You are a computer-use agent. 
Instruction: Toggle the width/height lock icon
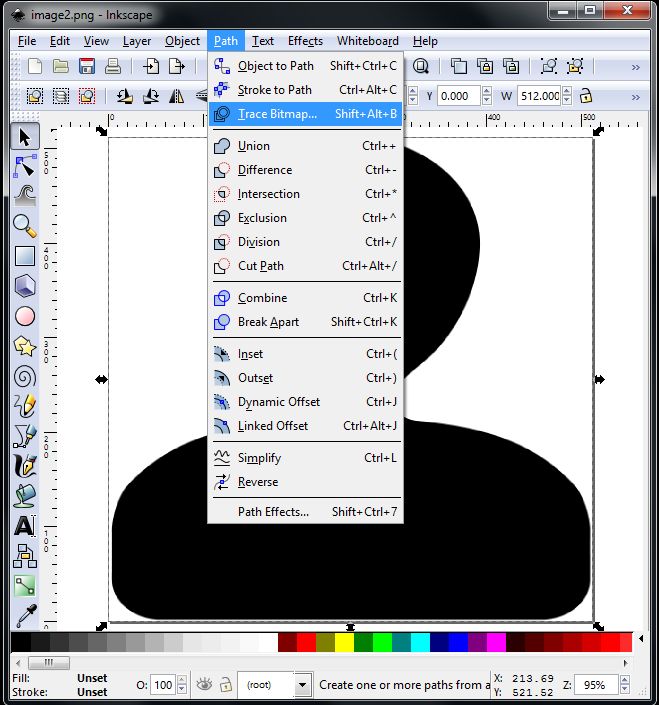click(585, 96)
